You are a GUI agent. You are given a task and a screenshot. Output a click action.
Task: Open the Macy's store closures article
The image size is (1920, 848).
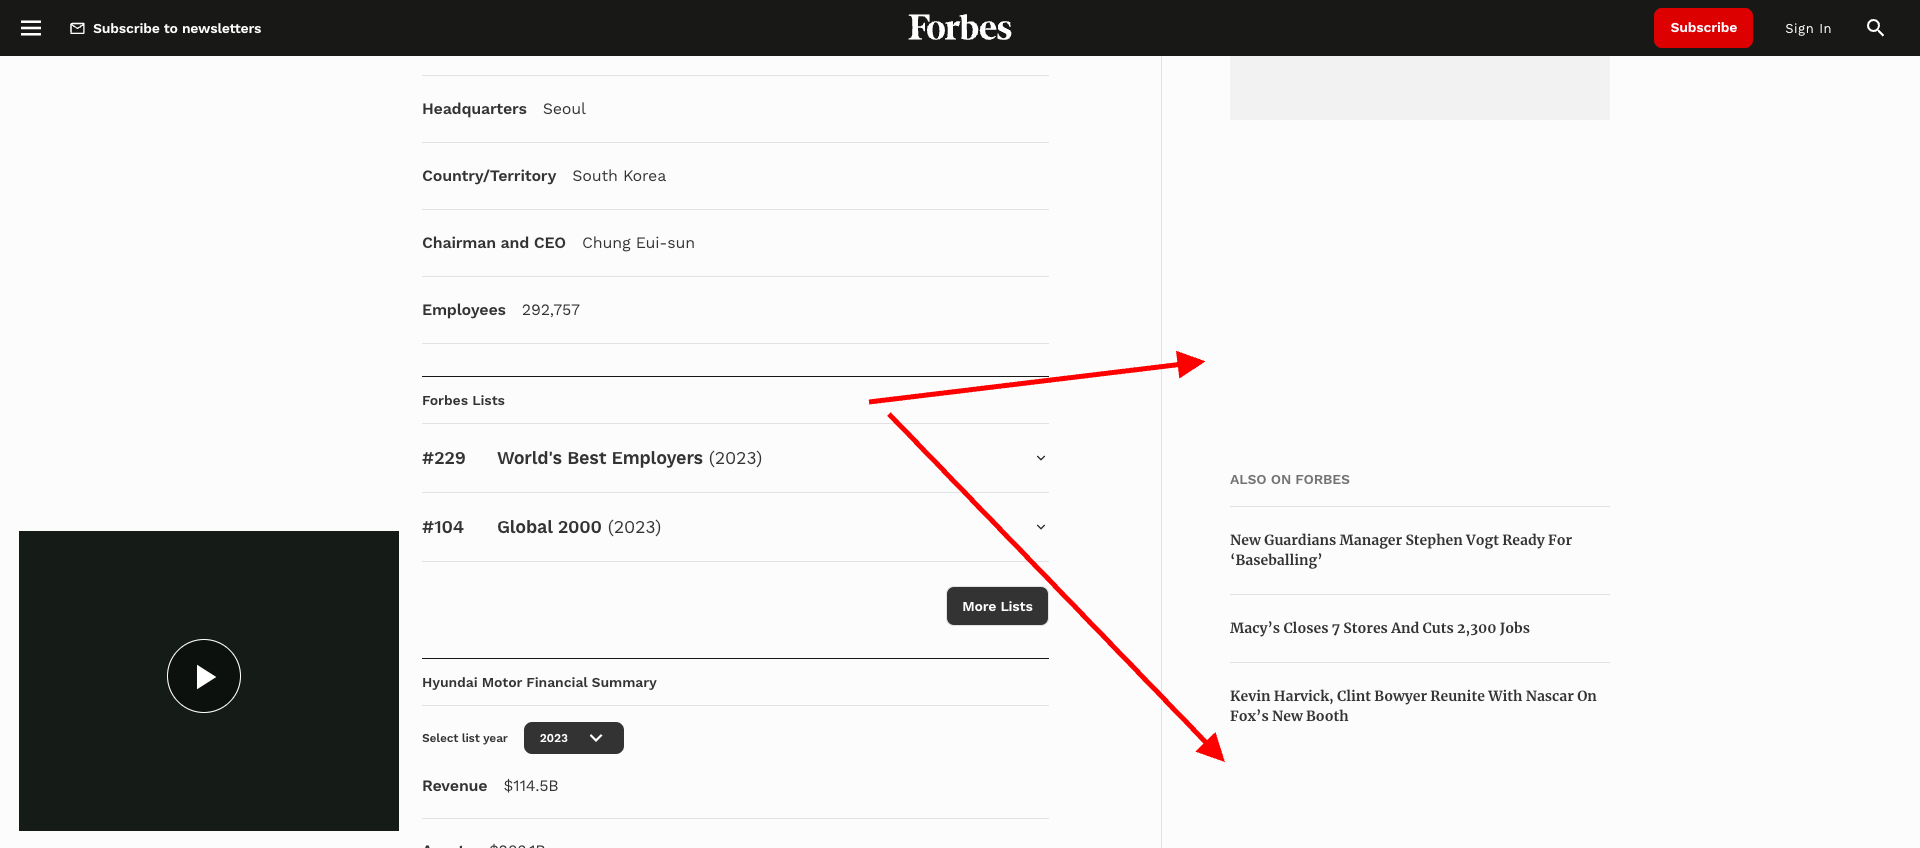pos(1379,627)
